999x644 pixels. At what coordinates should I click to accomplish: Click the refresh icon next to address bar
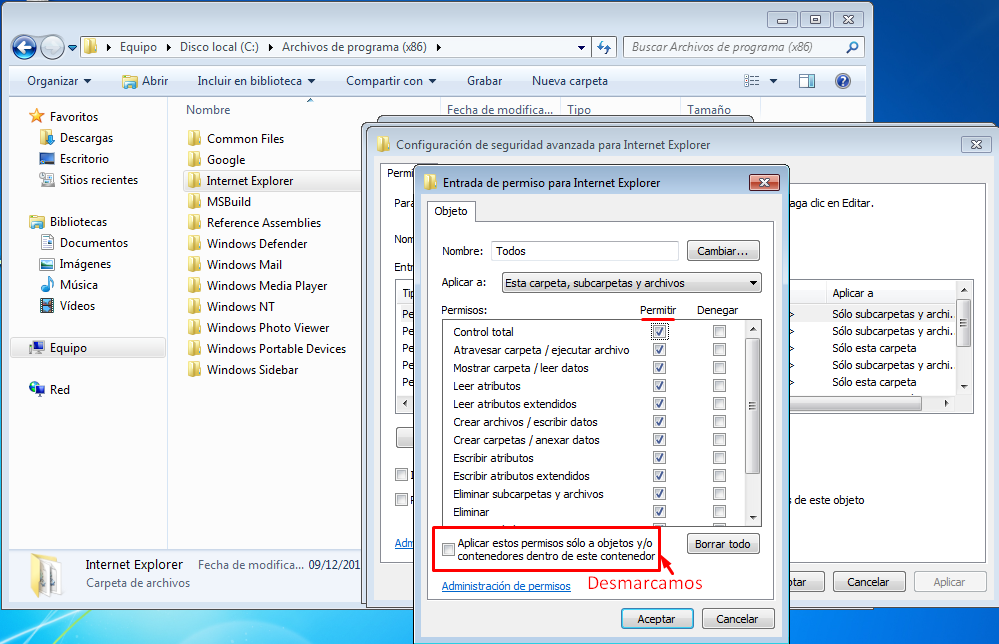604,47
